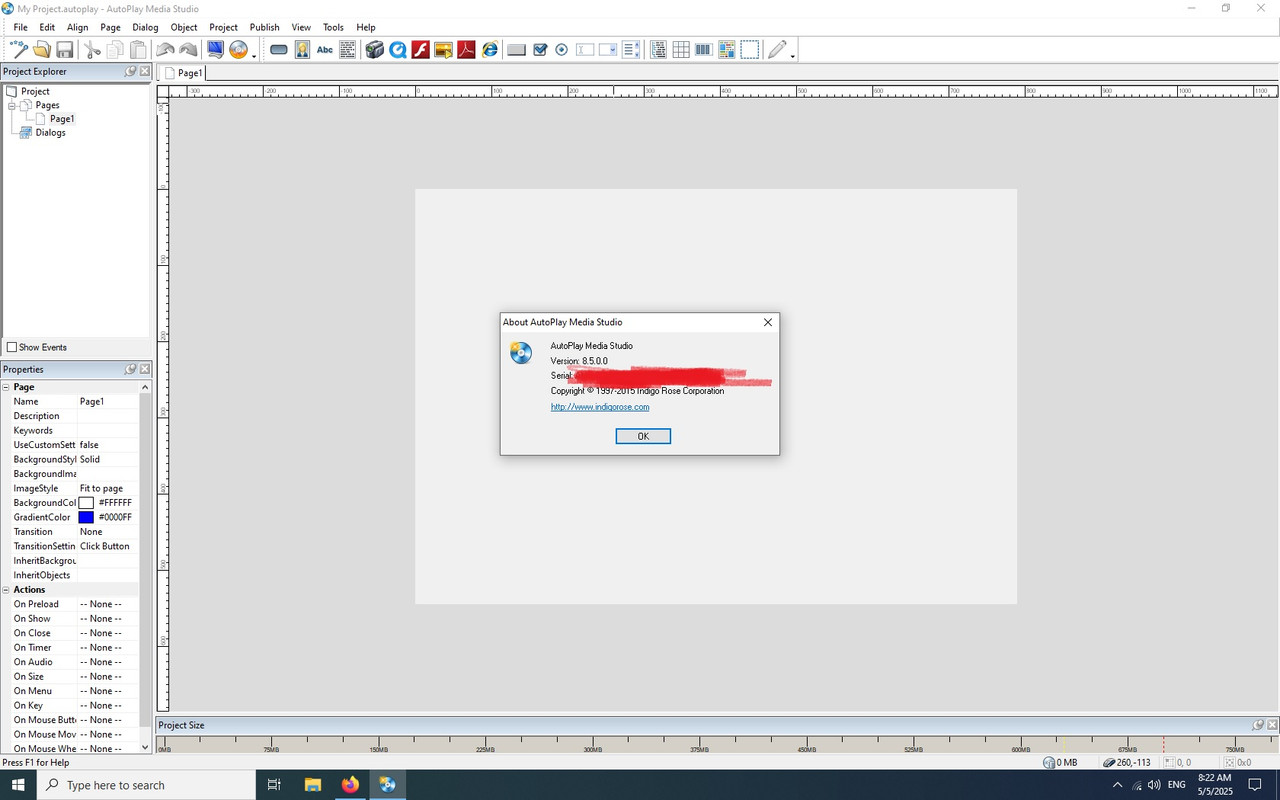Open the dropdown arrow next to the pencil
Viewport: 1280px width, 800px height.
[x=793, y=56]
